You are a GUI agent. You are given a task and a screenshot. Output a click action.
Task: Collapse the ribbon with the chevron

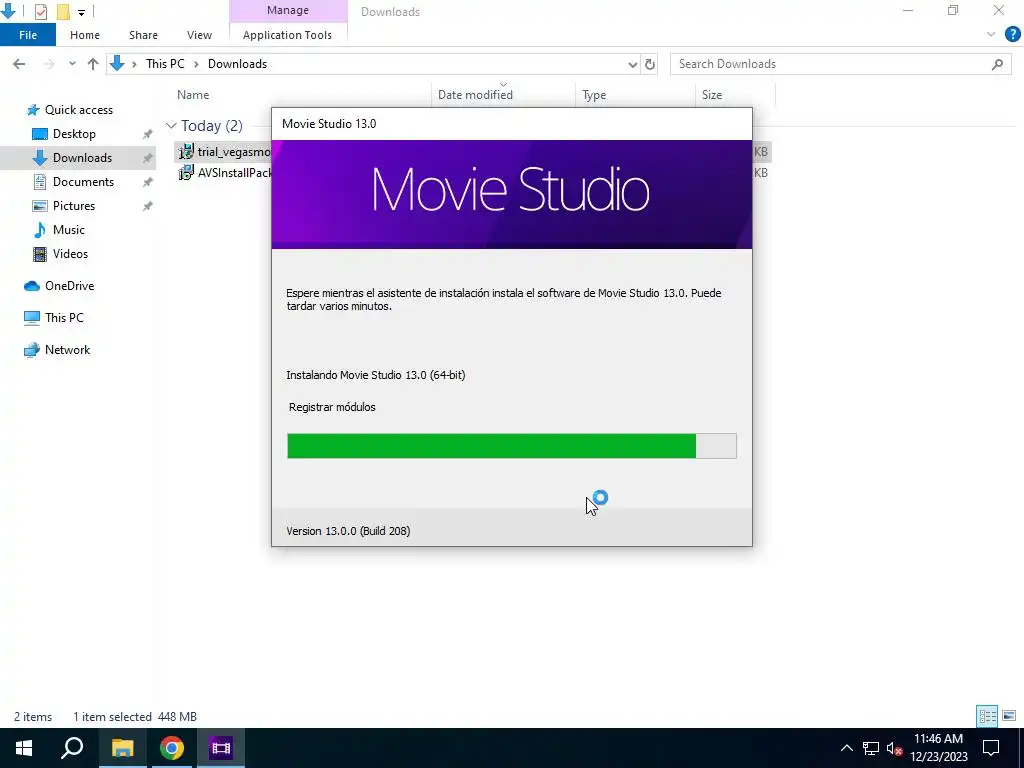[991, 35]
